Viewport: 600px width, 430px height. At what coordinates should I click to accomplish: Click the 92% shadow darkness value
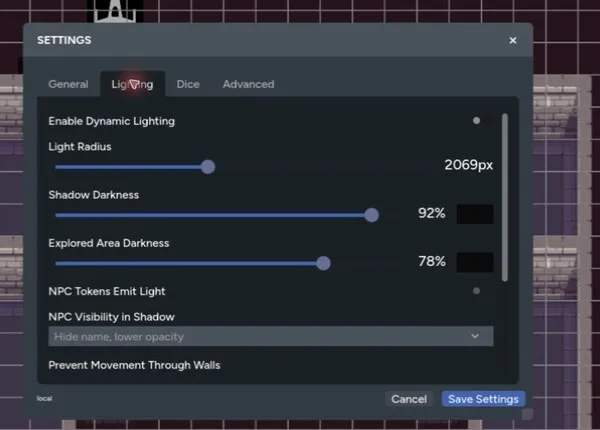tap(432, 213)
